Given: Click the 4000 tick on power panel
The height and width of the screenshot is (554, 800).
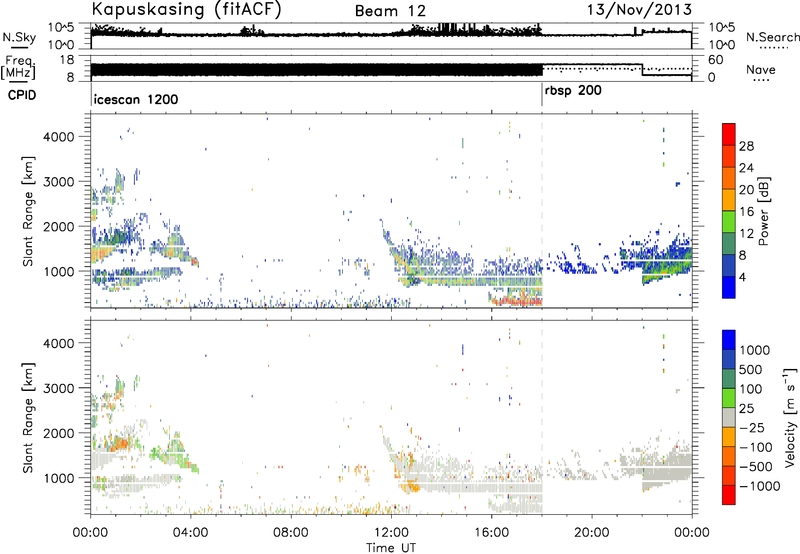Looking at the screenshot, I should pos(58,137).
